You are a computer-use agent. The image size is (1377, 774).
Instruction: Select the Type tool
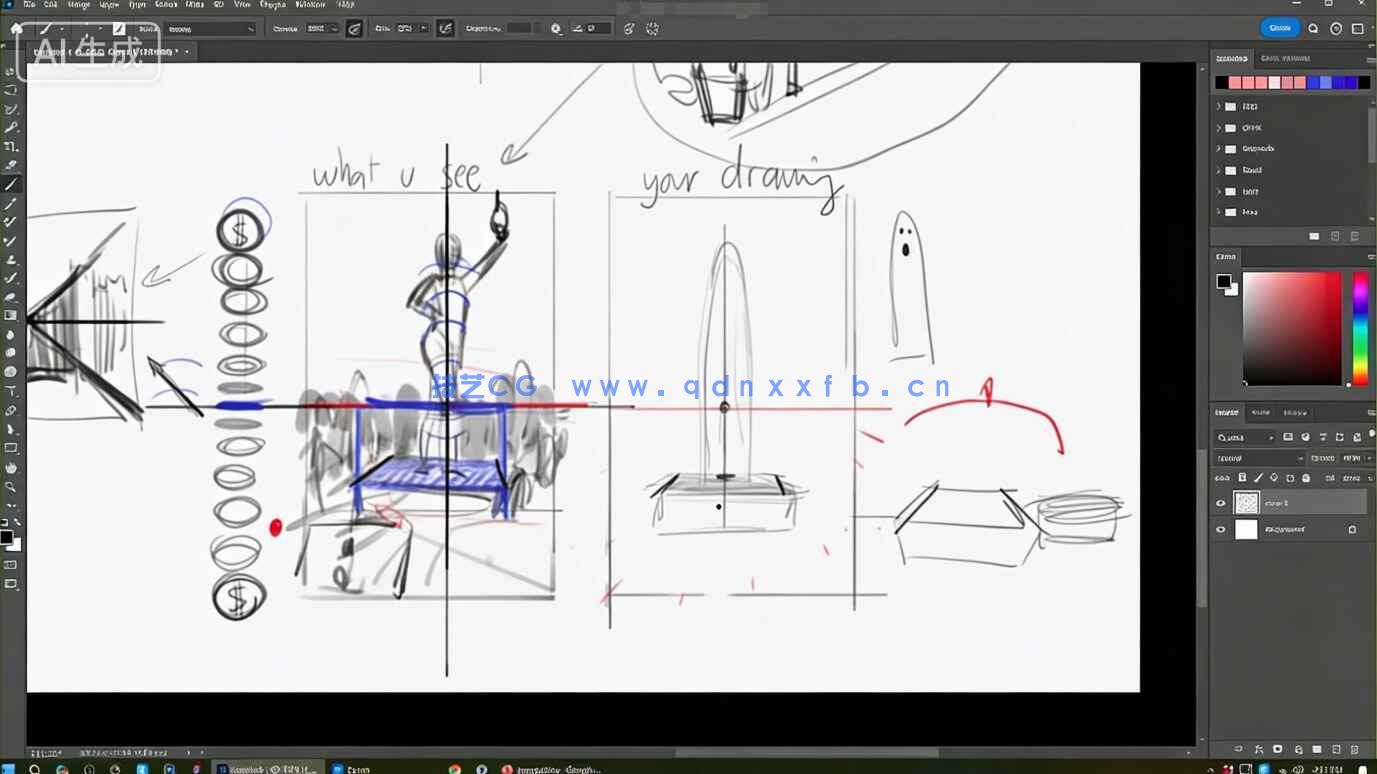[x=11, y=391]
